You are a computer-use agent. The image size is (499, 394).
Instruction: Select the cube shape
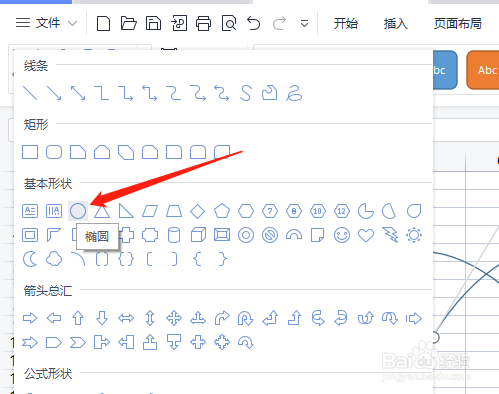tap(198, 235)
